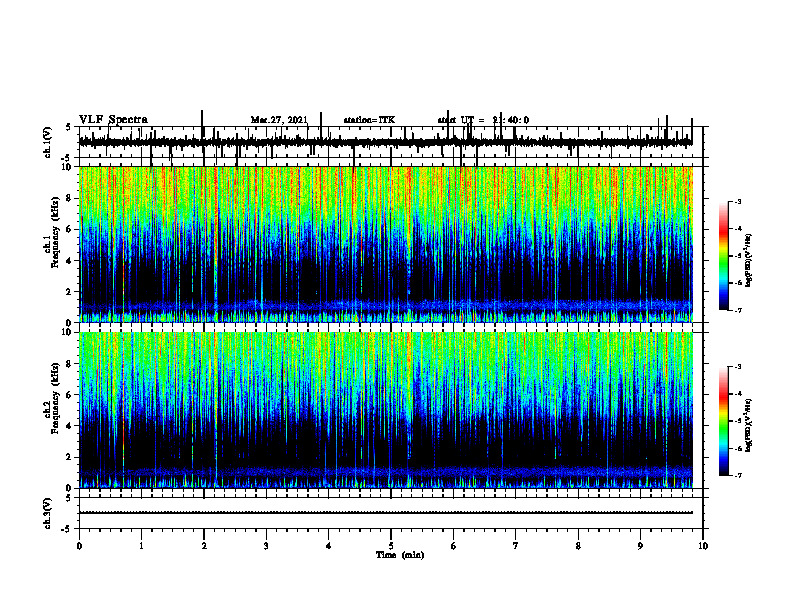Click the "ch.1(V)" waveform axis label

click(x=47, y=142)
